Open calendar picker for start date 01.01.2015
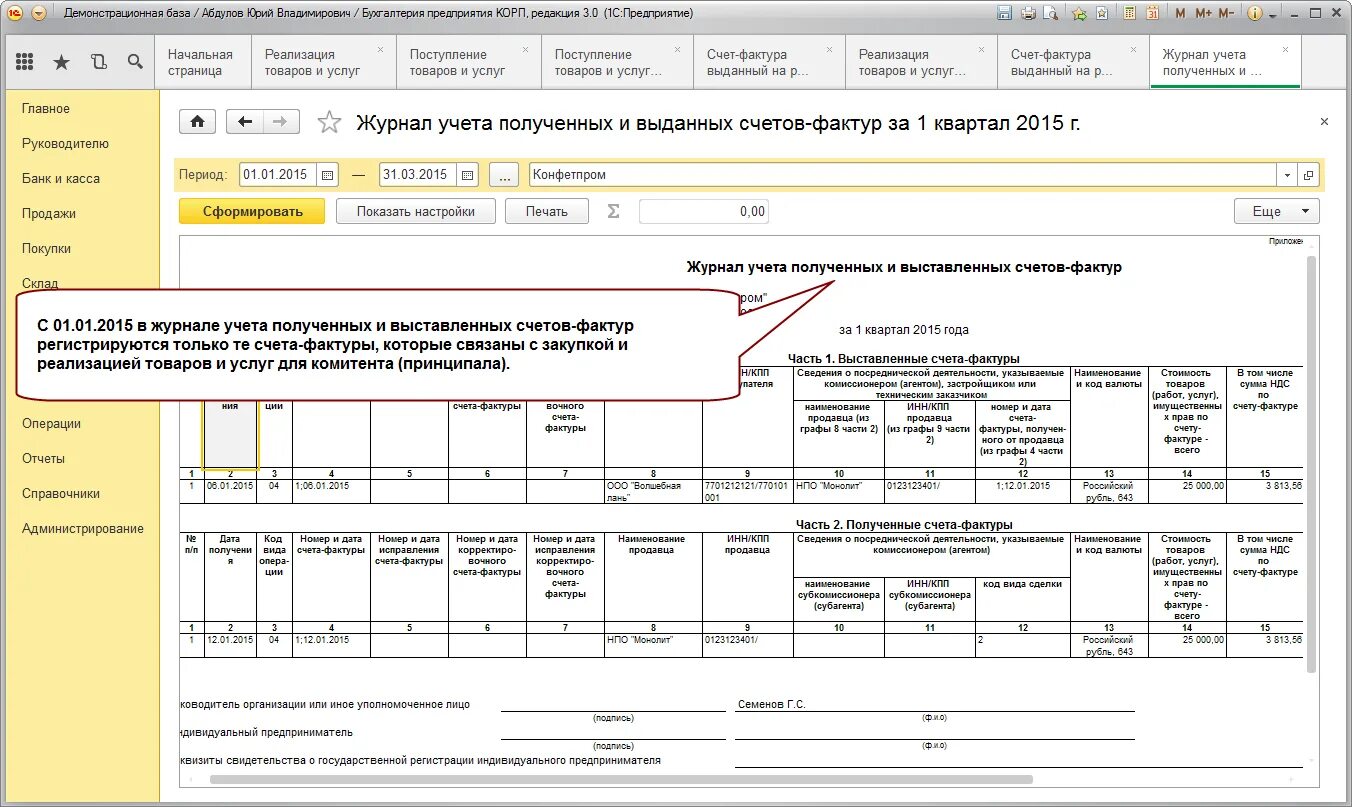Screen dimensions: 1352x807 point(327,174)
